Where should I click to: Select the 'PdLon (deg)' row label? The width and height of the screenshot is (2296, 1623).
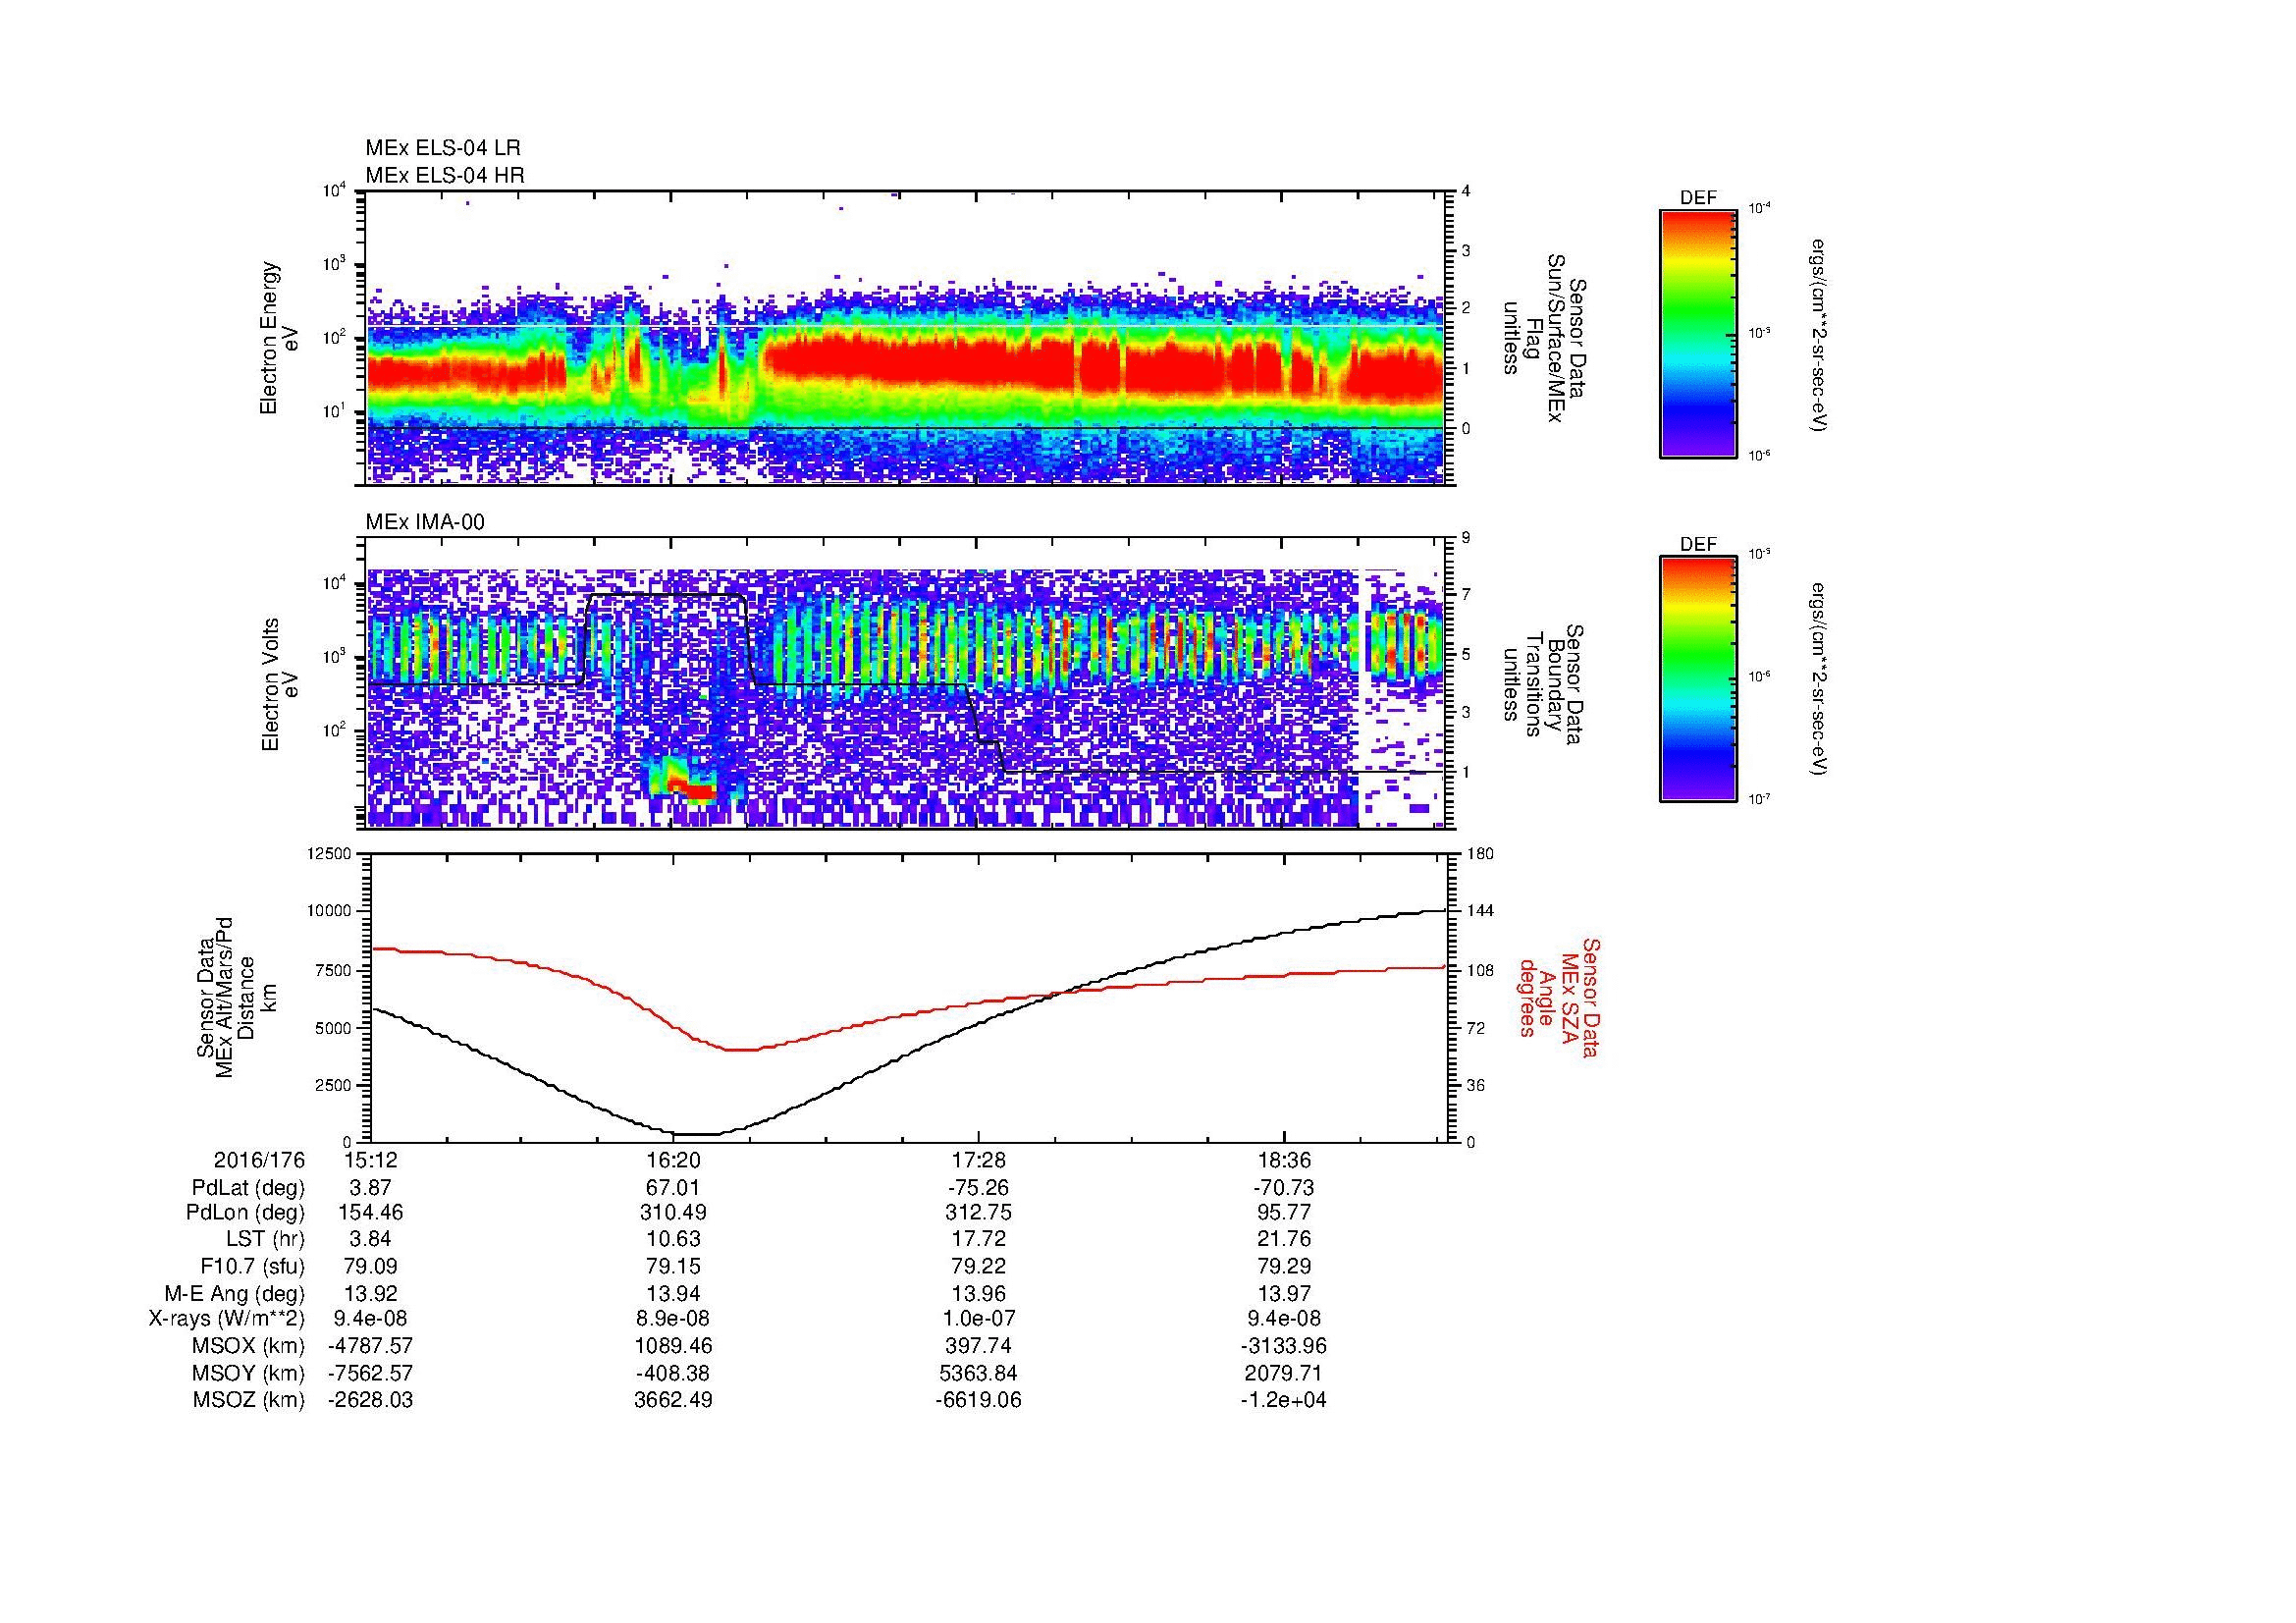pyautogui.click(x=245, y=1213)
